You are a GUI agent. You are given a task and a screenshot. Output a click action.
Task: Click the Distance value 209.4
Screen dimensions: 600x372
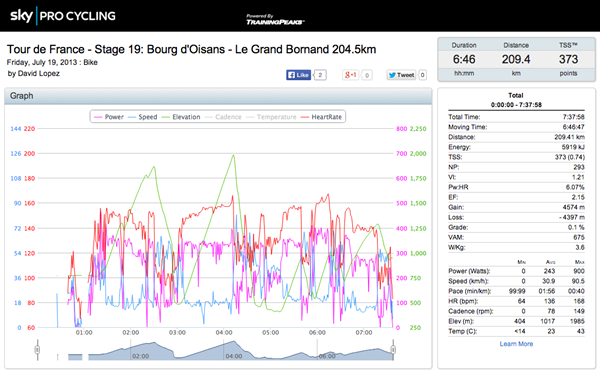[516, 59]
